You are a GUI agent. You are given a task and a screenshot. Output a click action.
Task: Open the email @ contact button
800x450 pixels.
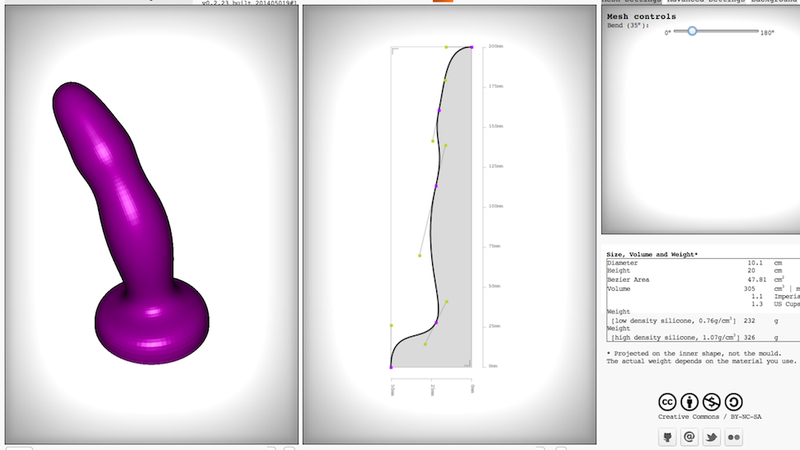(x=689, y=437)
